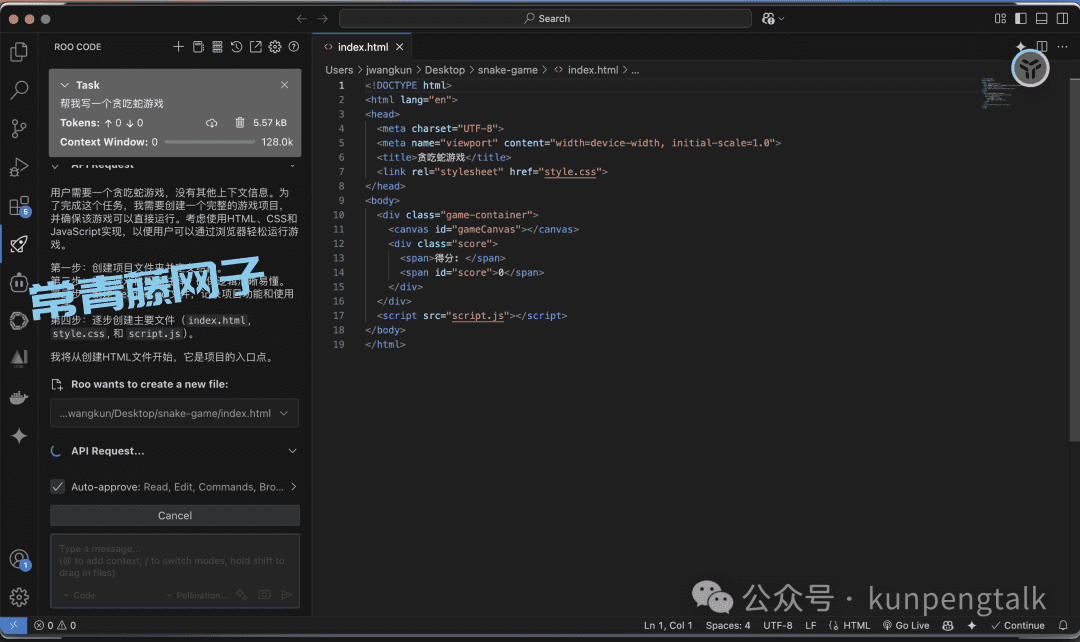Click the send message arrow
The height and width of the screenshot is (642, 1080).
point(286,594)
